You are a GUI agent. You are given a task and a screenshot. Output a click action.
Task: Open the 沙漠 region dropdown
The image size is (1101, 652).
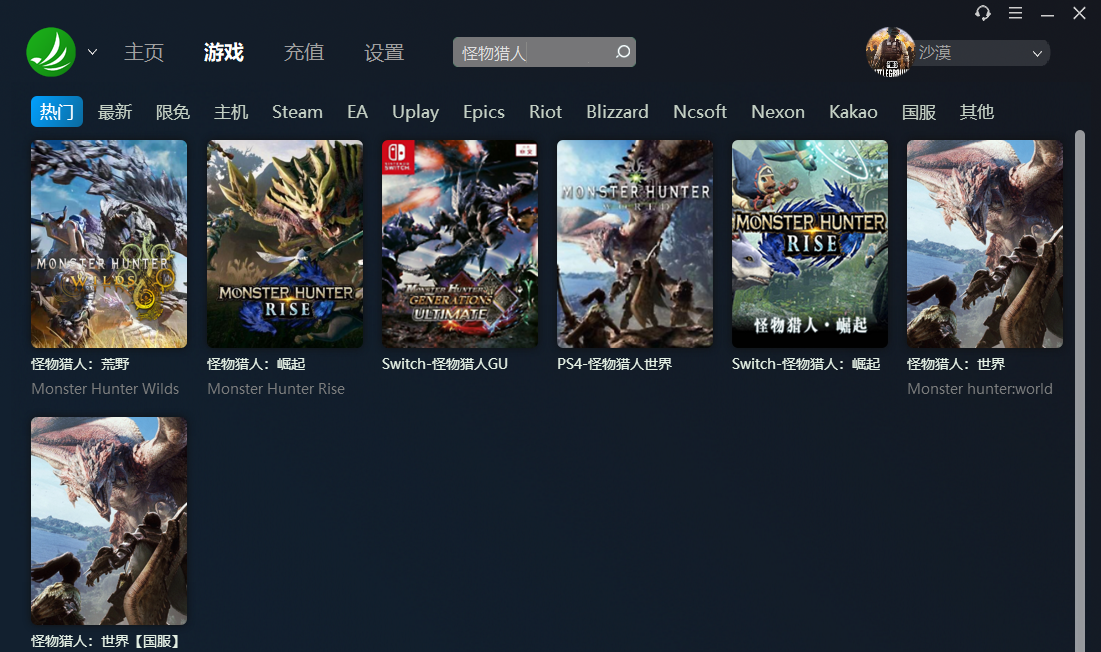tap(983, 53)
